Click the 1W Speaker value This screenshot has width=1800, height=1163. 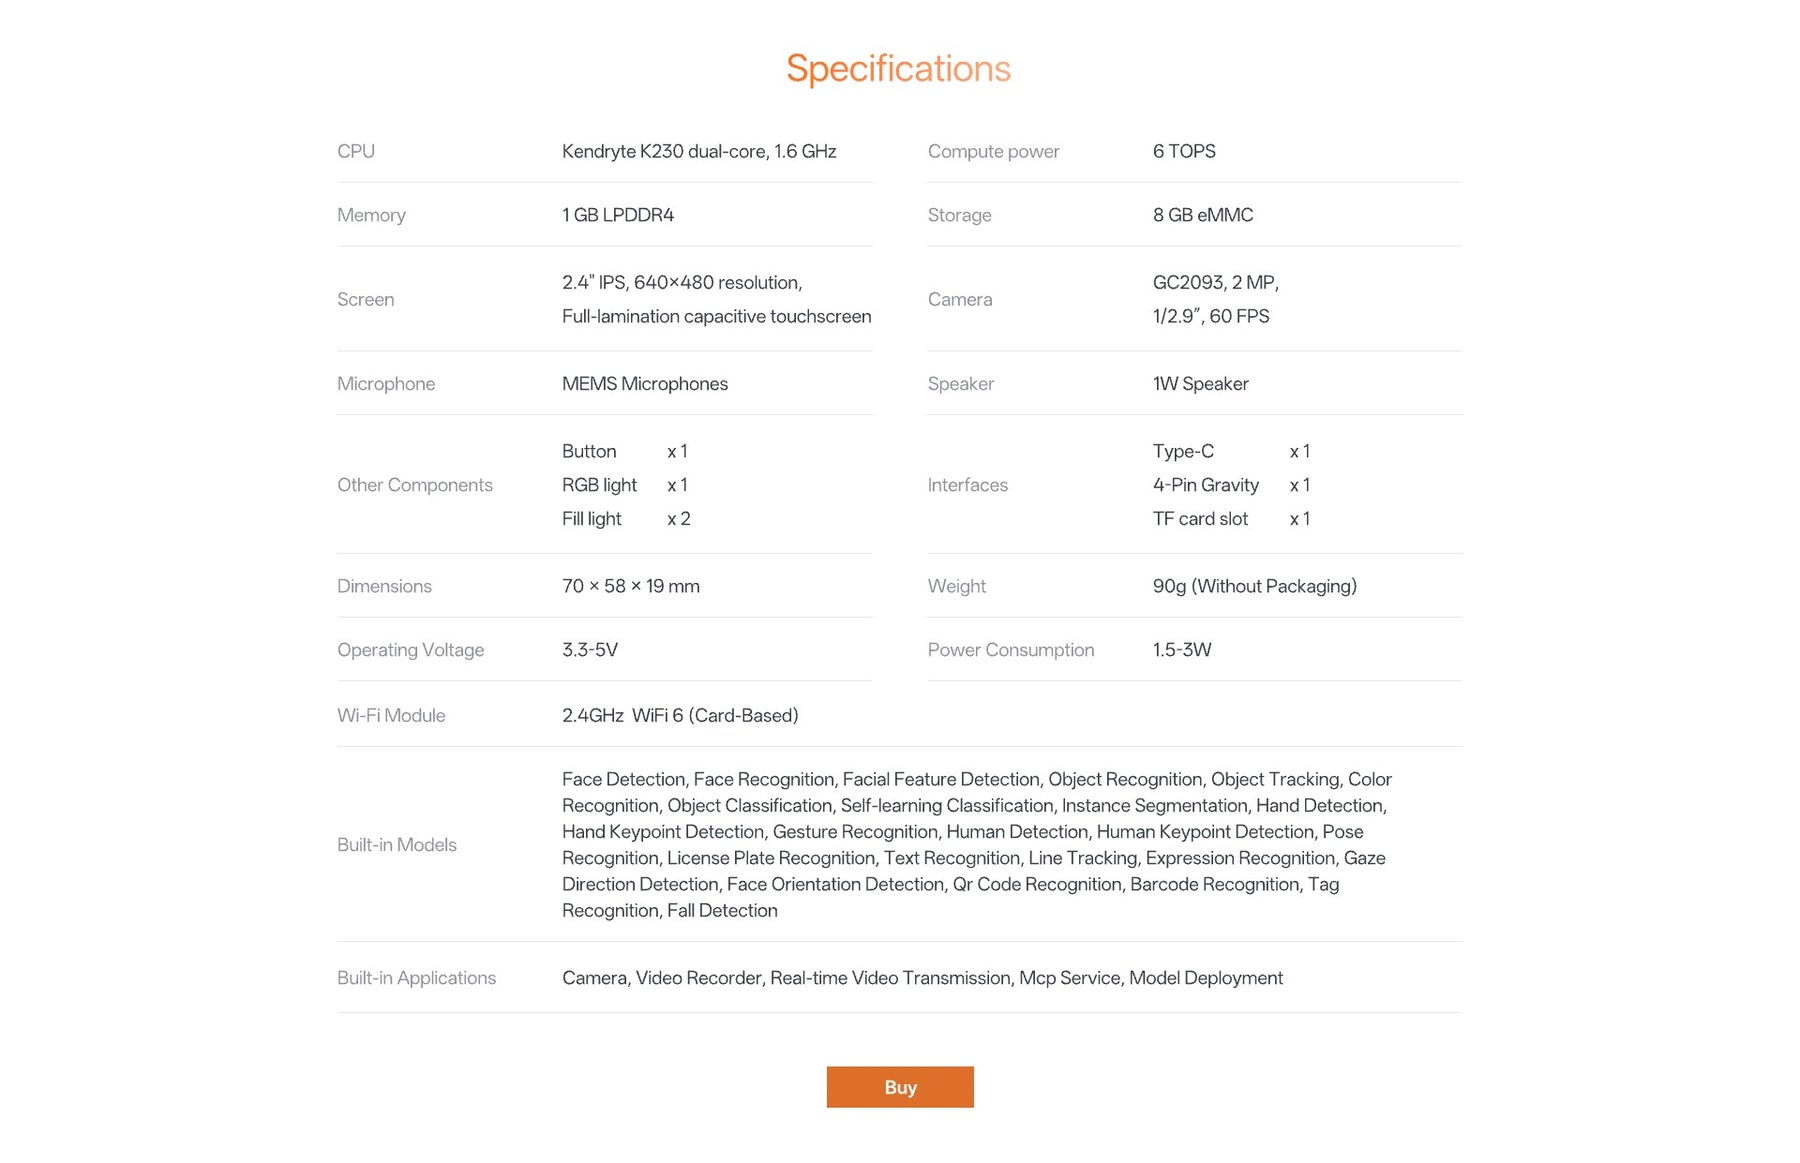point(1200,384)
